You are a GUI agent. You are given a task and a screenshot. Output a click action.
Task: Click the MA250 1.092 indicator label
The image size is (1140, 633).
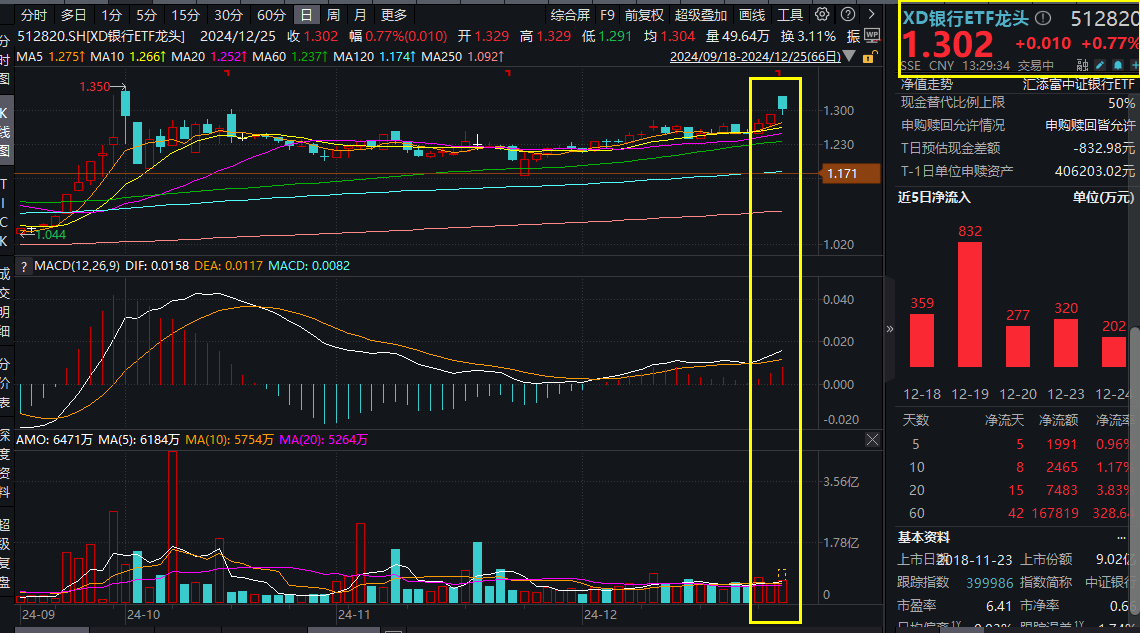(462, 57)
